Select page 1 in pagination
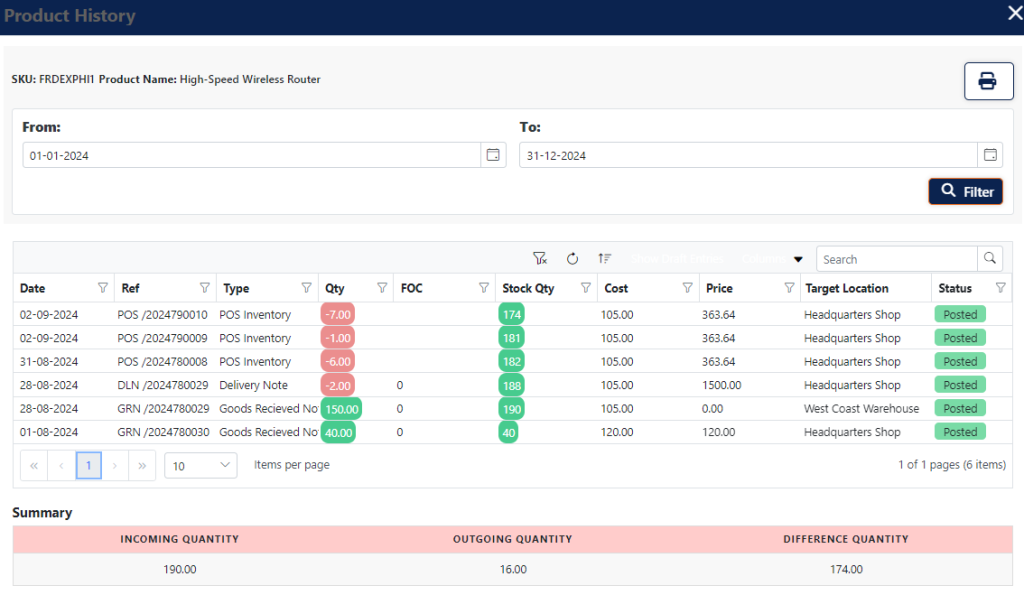The image size is (1024, 595). 88,465
